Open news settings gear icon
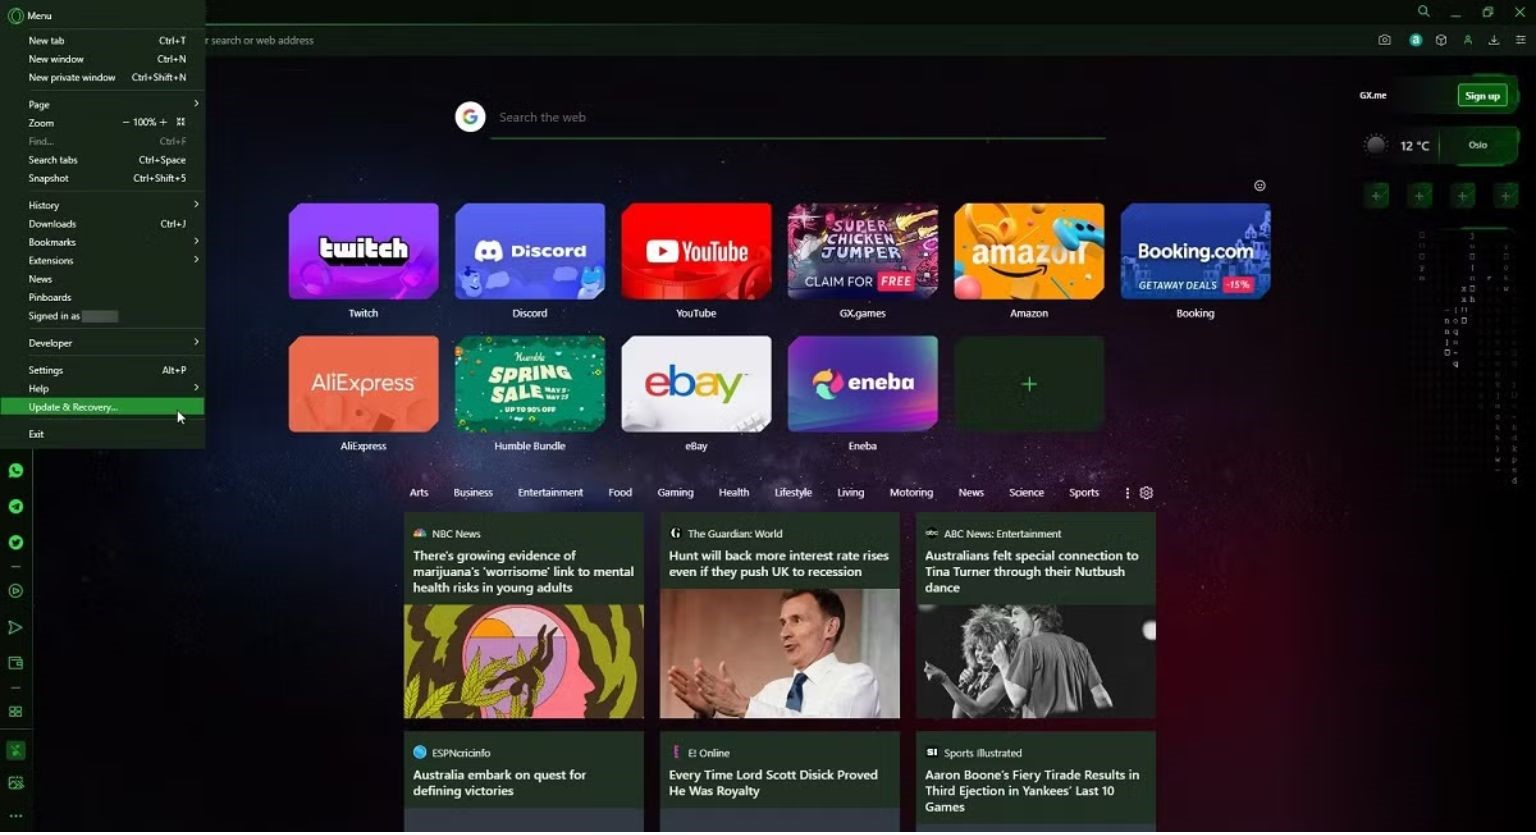 point(1147,493)
